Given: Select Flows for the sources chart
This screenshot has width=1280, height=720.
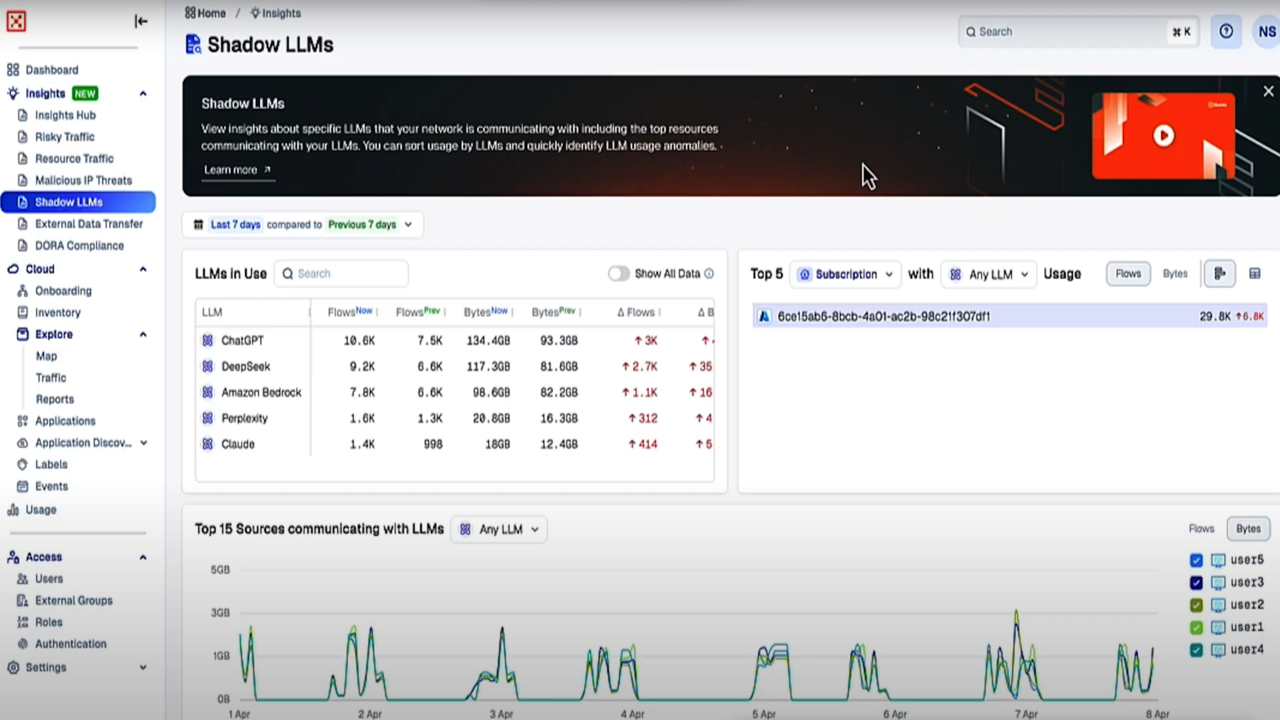Looking at the screenshot, I should (1201, 529).
